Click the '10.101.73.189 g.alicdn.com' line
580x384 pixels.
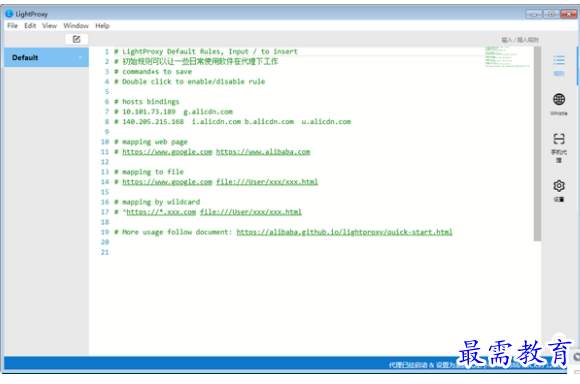point(173,111)
